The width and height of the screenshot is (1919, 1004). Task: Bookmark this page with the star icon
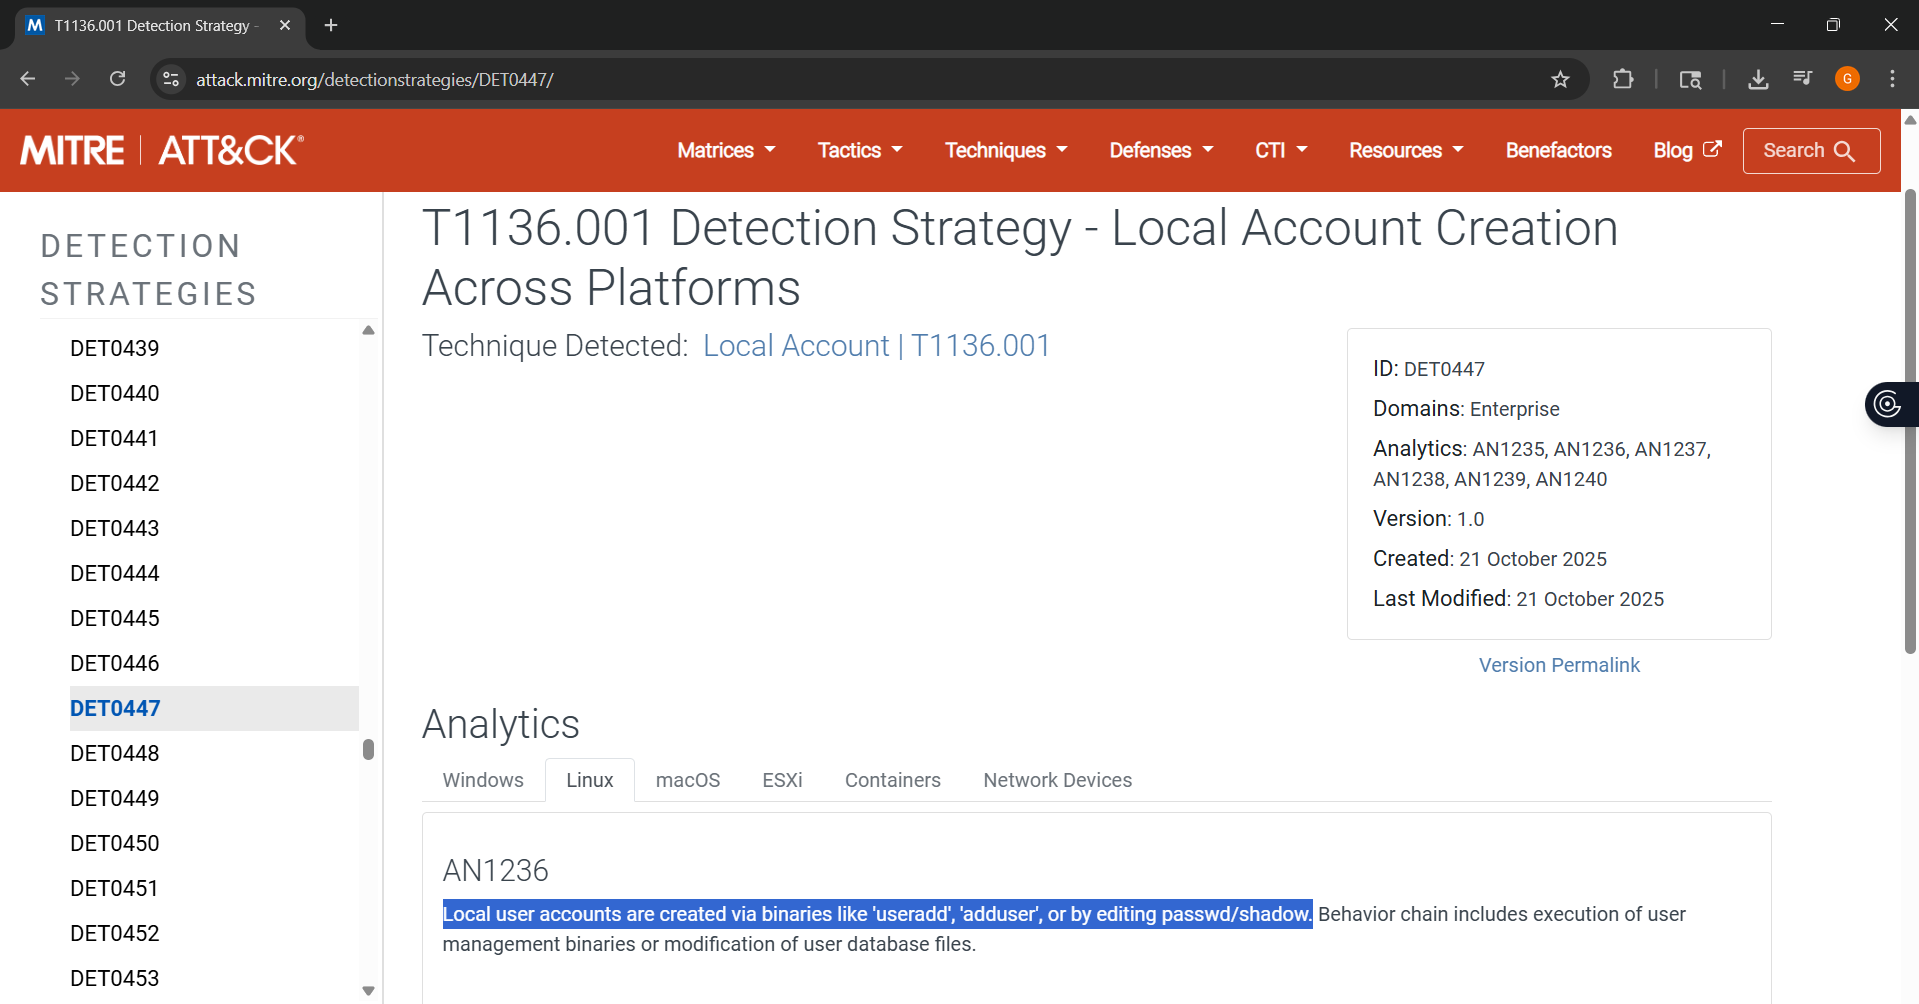tap(1560, 79)
